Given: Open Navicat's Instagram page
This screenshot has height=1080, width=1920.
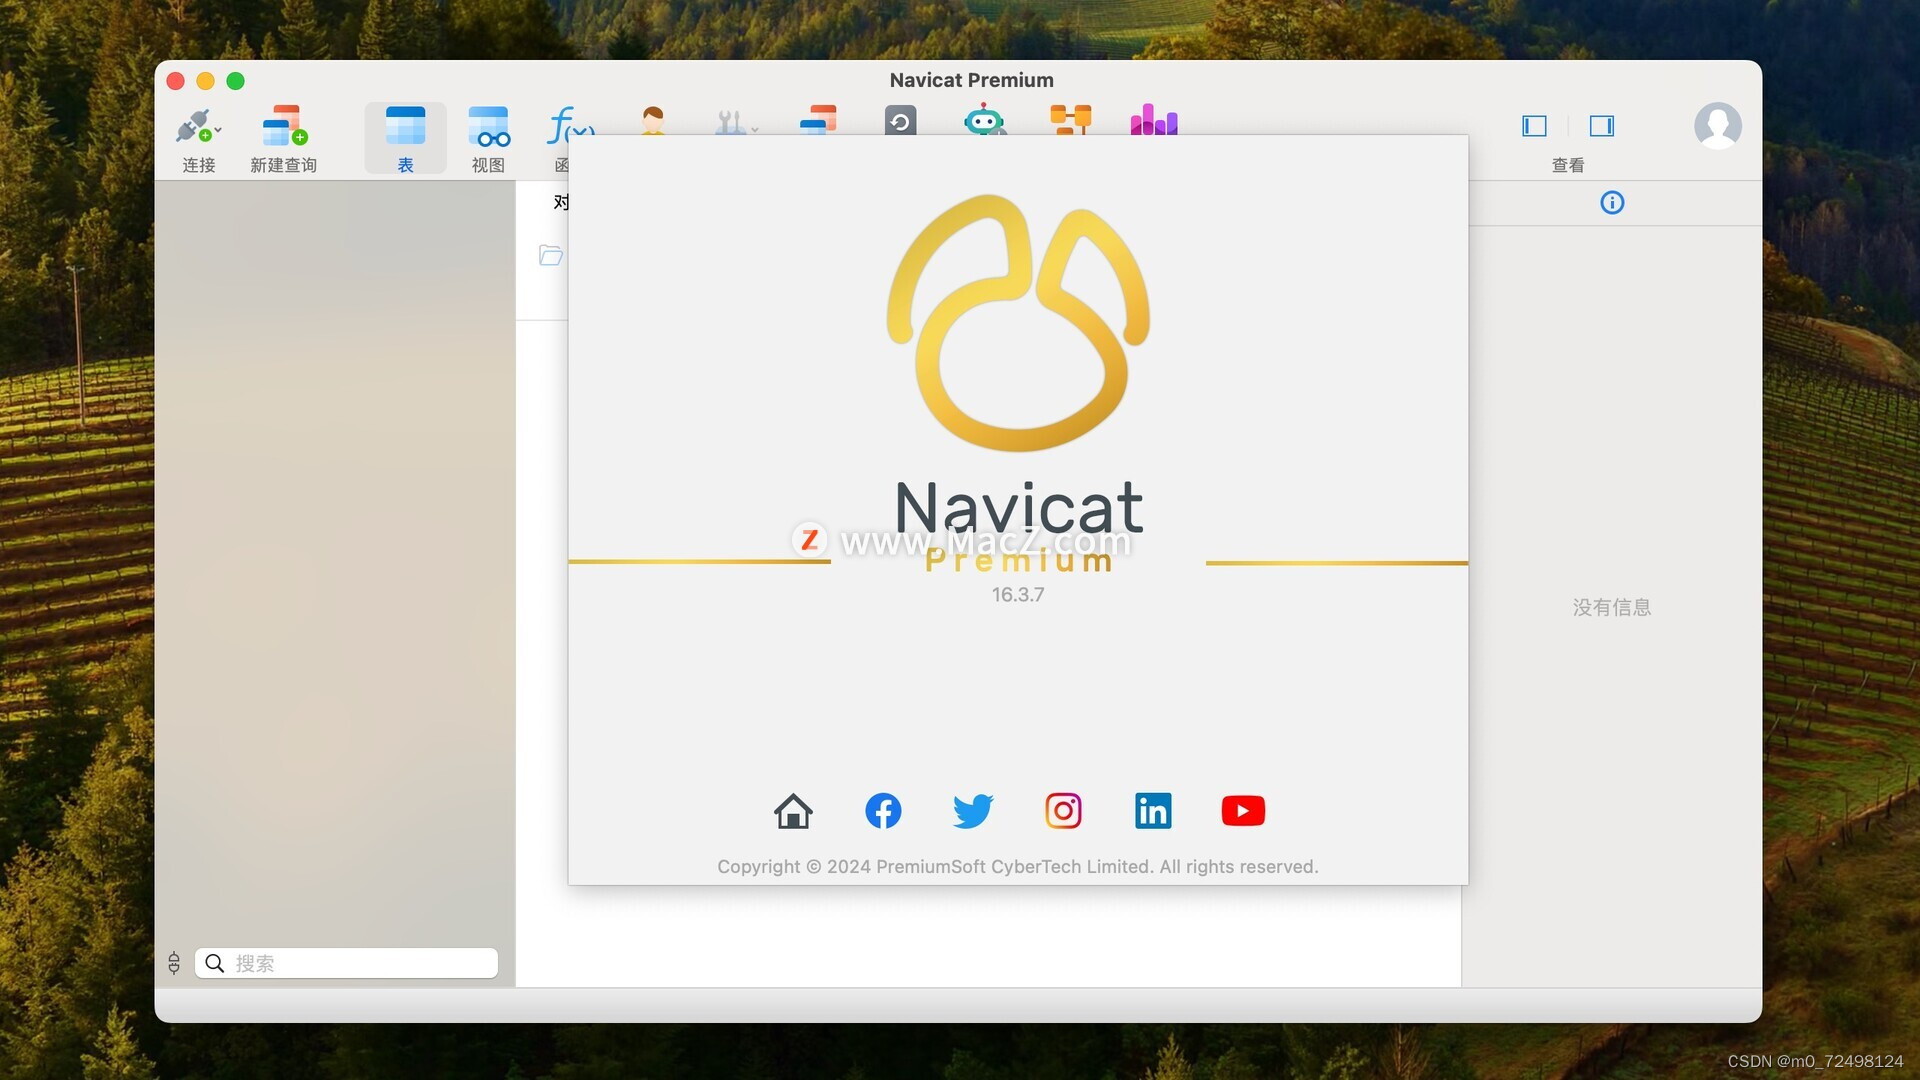Looking at the screenshot, I should point(1063,811).
